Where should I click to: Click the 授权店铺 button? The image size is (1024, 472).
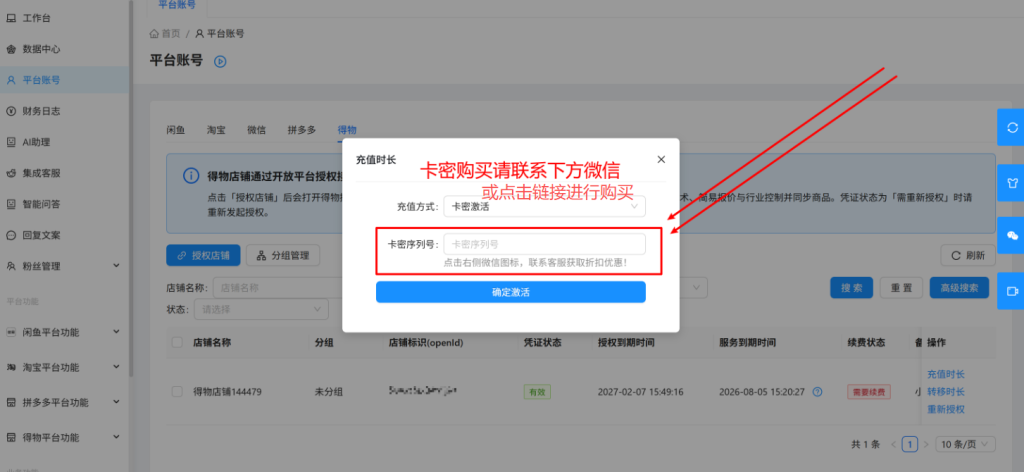pos(203,255)
